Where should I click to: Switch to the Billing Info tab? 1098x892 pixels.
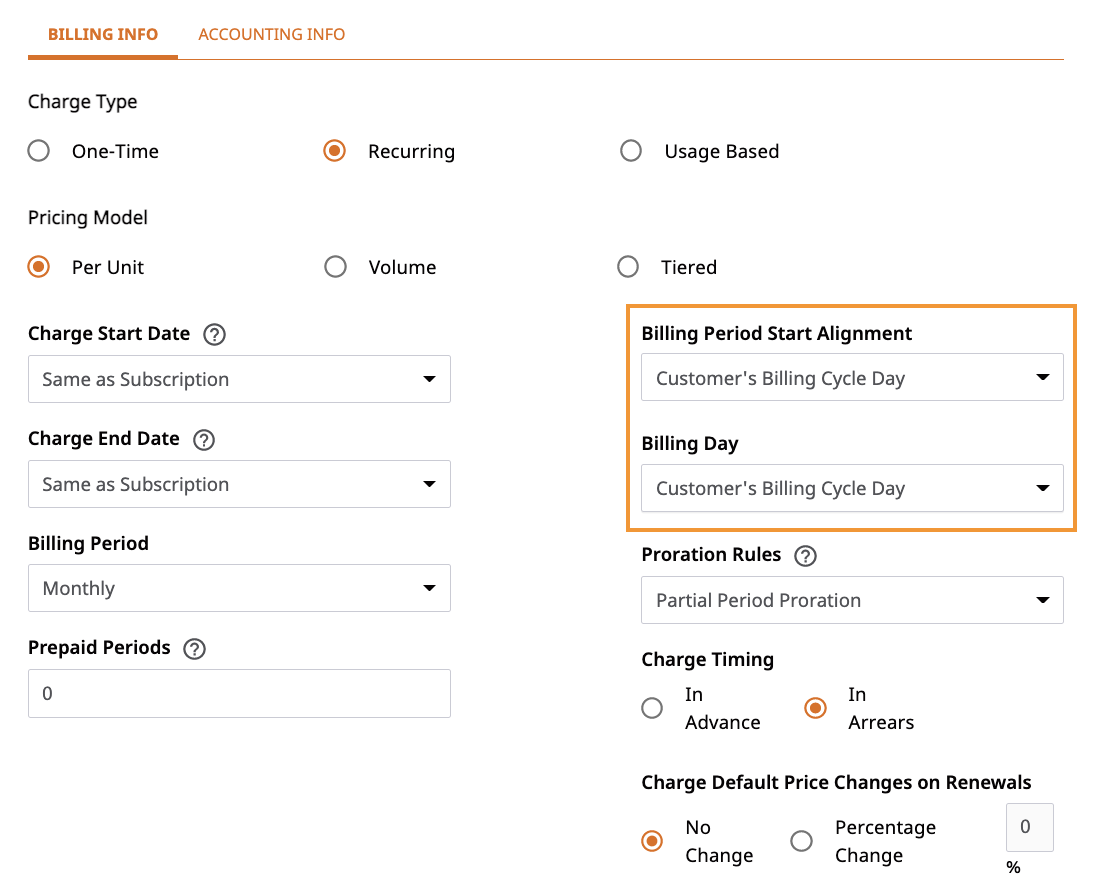[103, 34]
